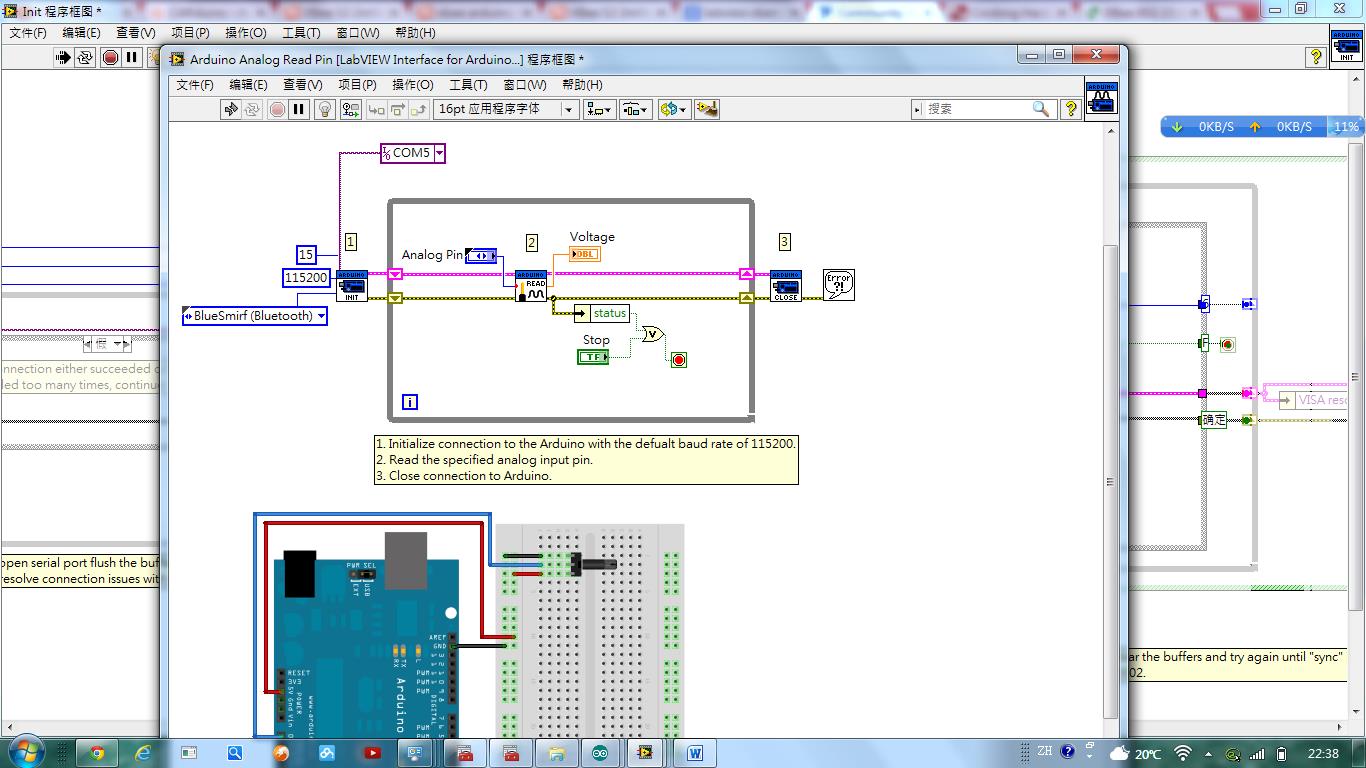
Task: Click the status unbundle-by-name element
Action: tap(602, 314)
